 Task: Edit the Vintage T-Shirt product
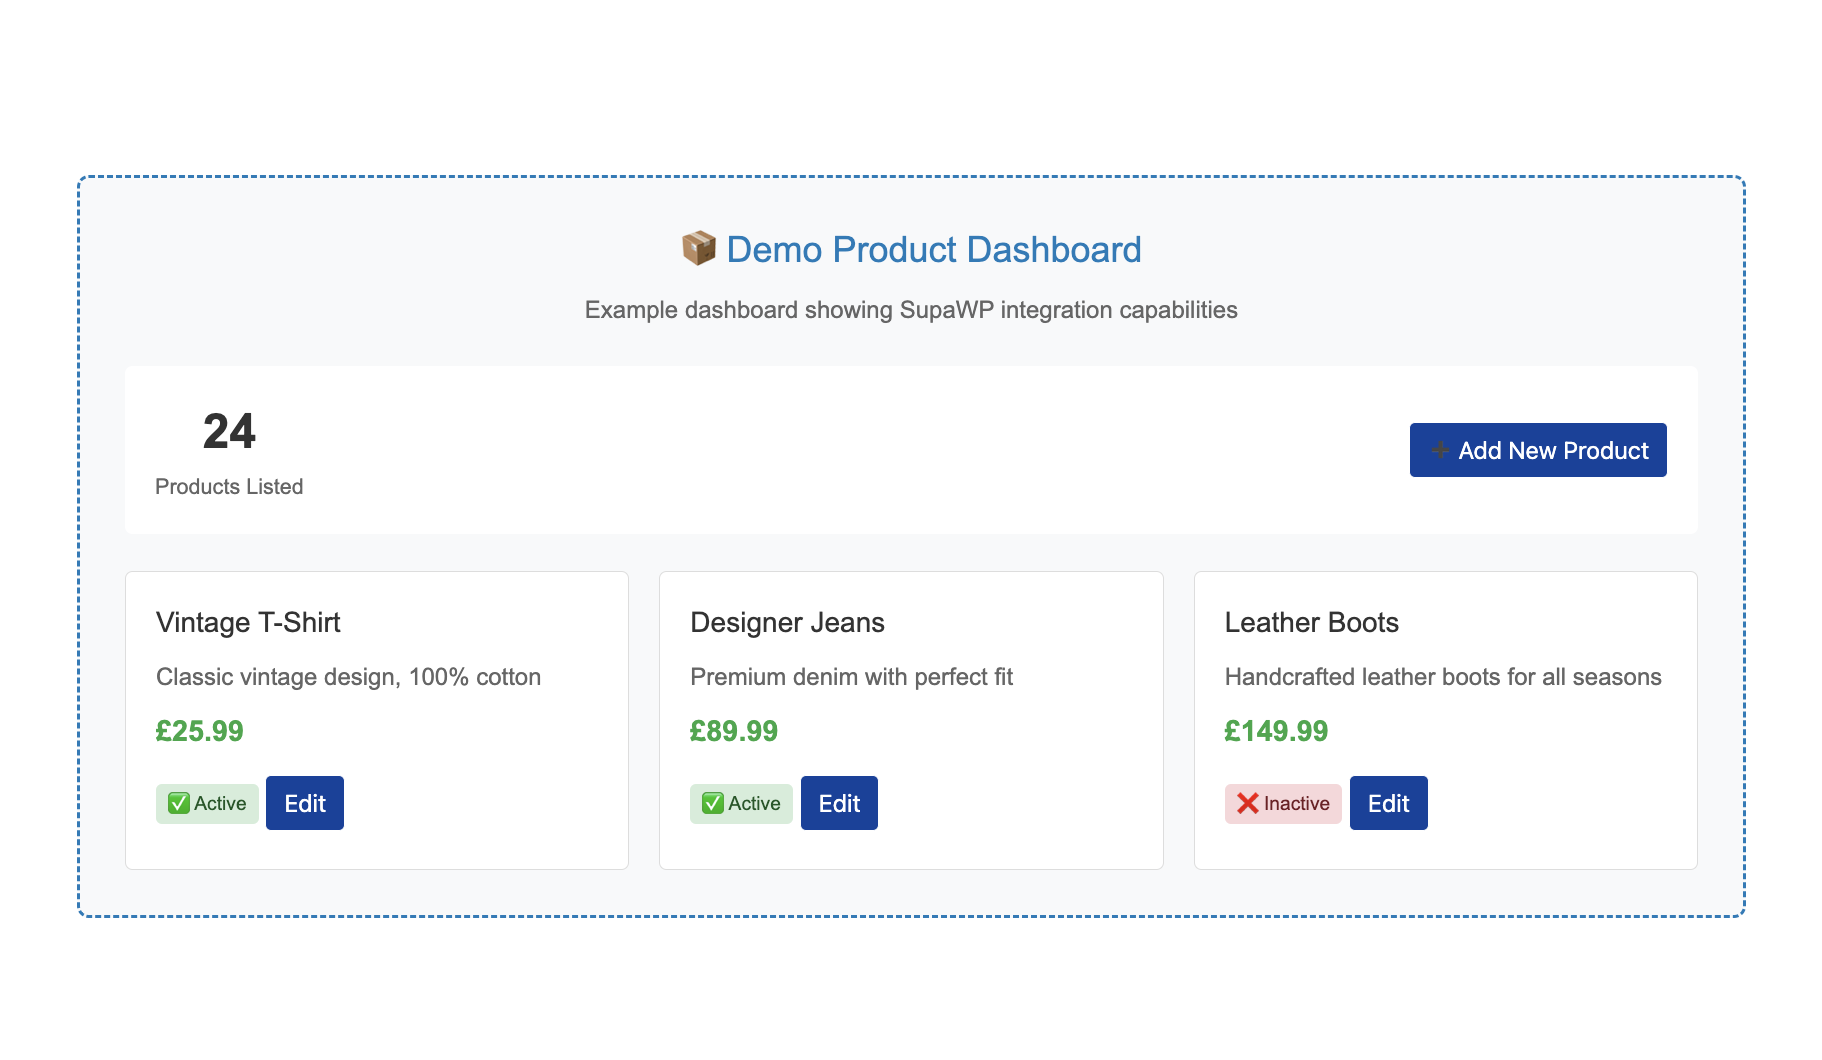coord(304,803)
